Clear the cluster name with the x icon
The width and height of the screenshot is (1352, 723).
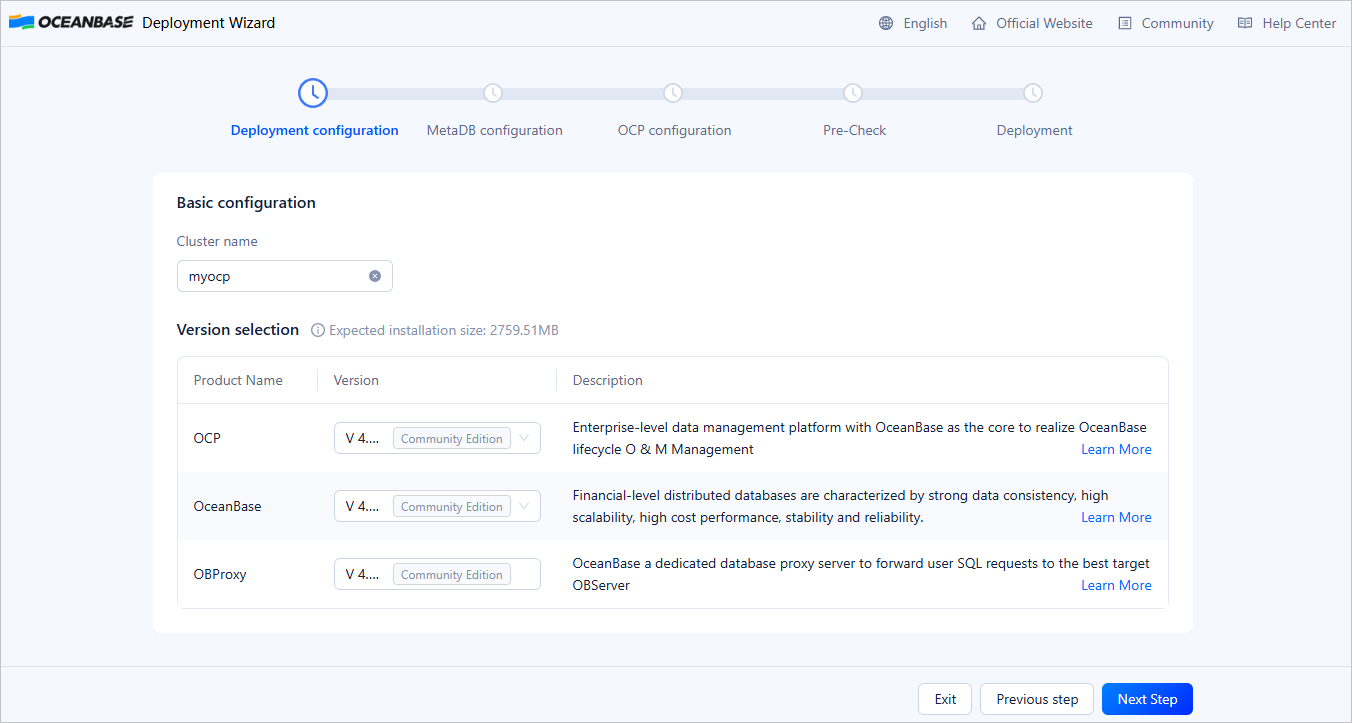pos(375,275)
